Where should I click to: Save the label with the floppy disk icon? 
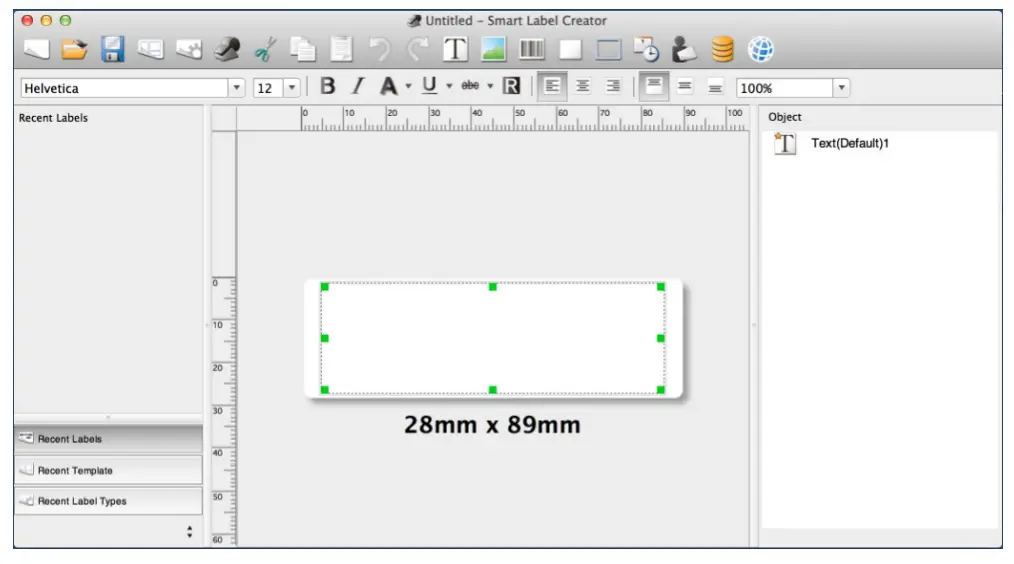(112, 49)
